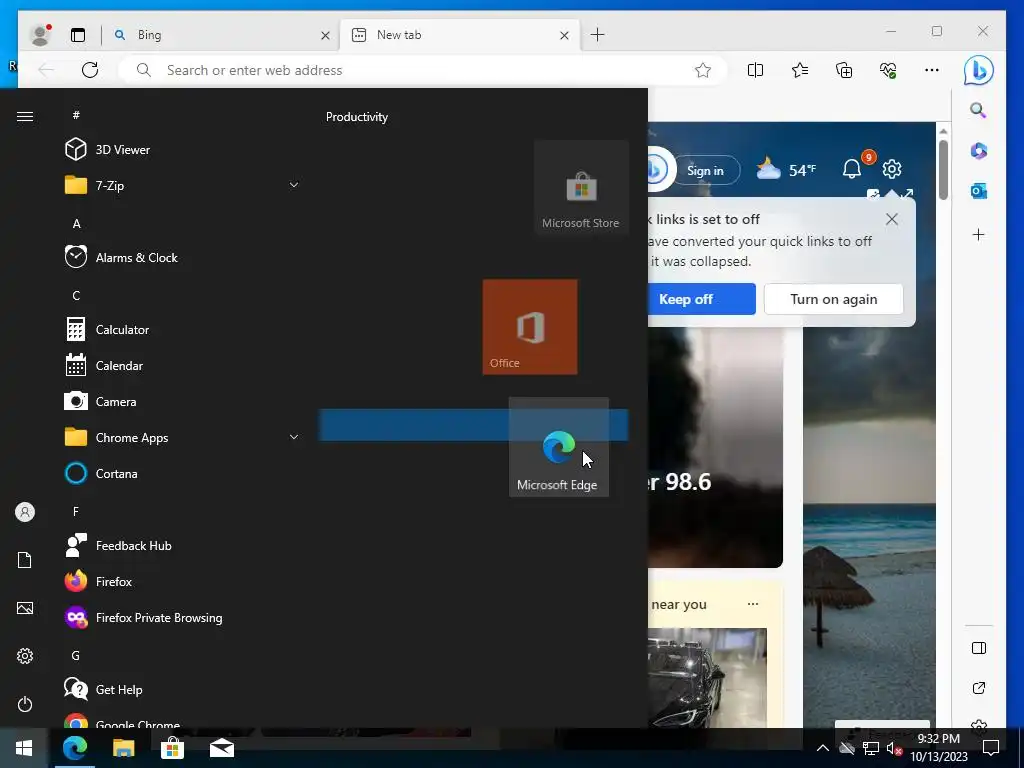Open a new browser tab
Viewport: 1024px width, 768px height.
click(598, 35)
